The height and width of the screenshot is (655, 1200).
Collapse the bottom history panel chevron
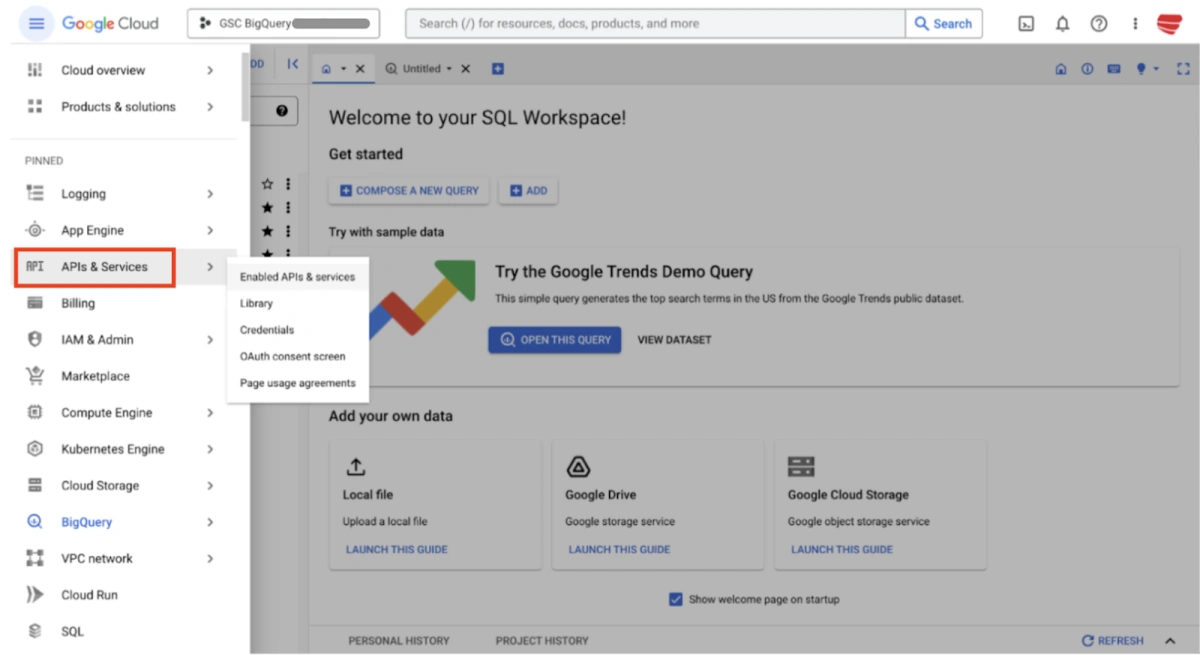click(x=1170, y=640)
